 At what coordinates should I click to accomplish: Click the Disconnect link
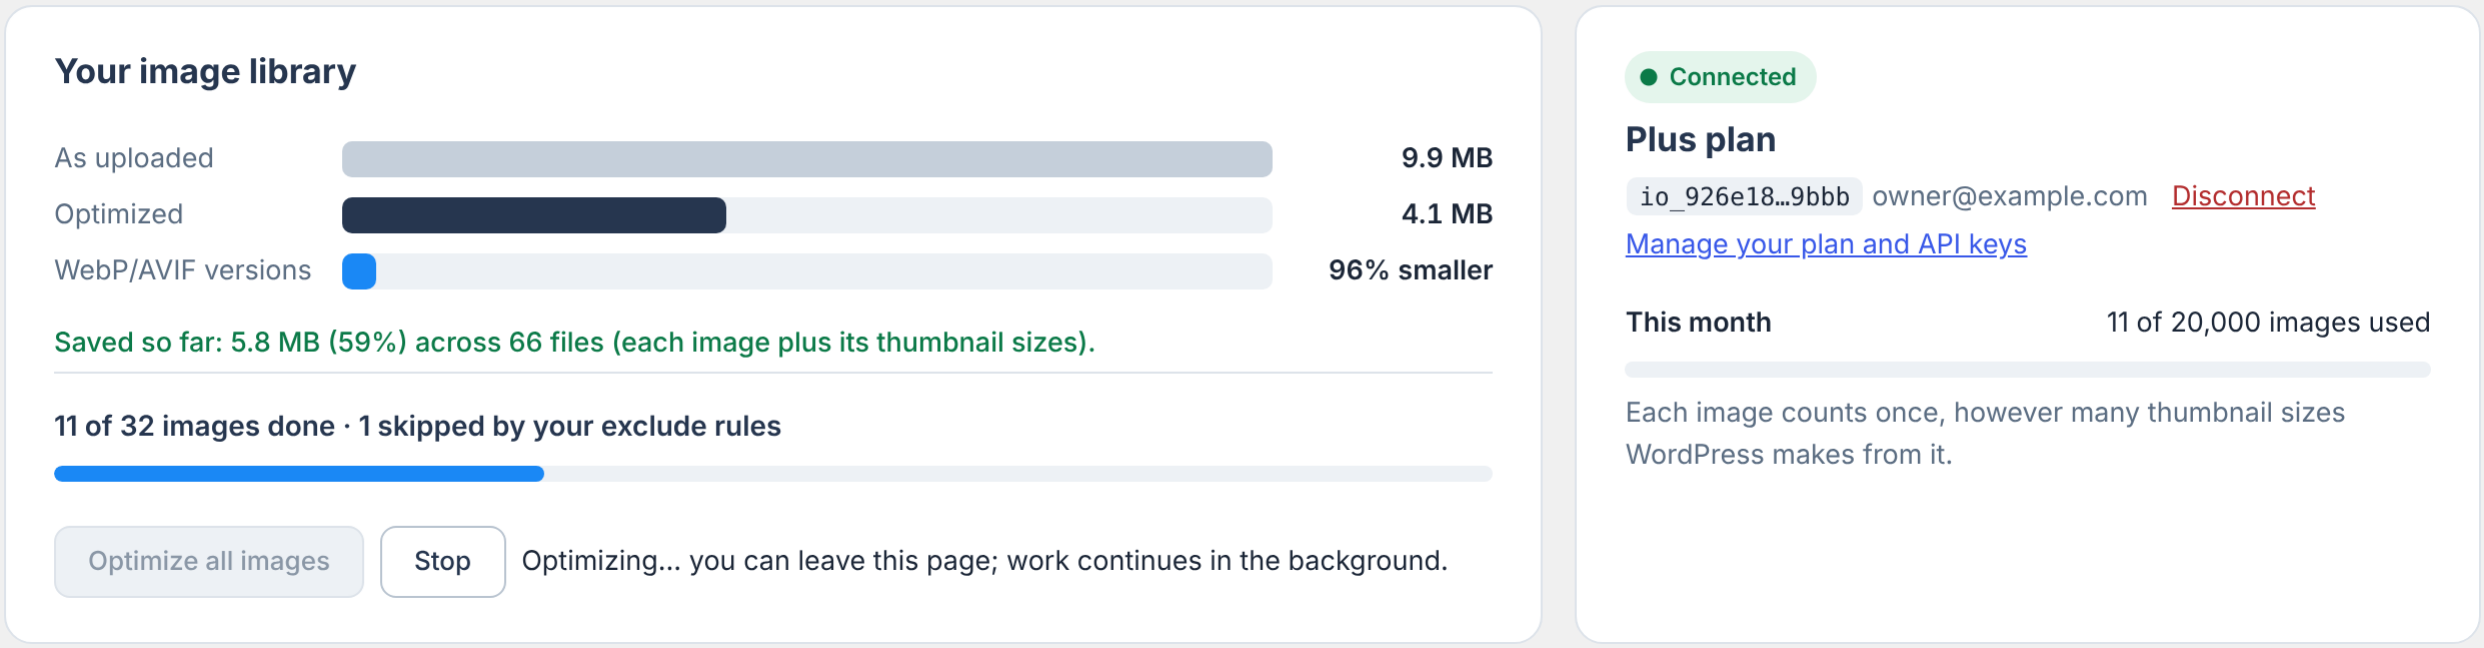[2243, 196]
